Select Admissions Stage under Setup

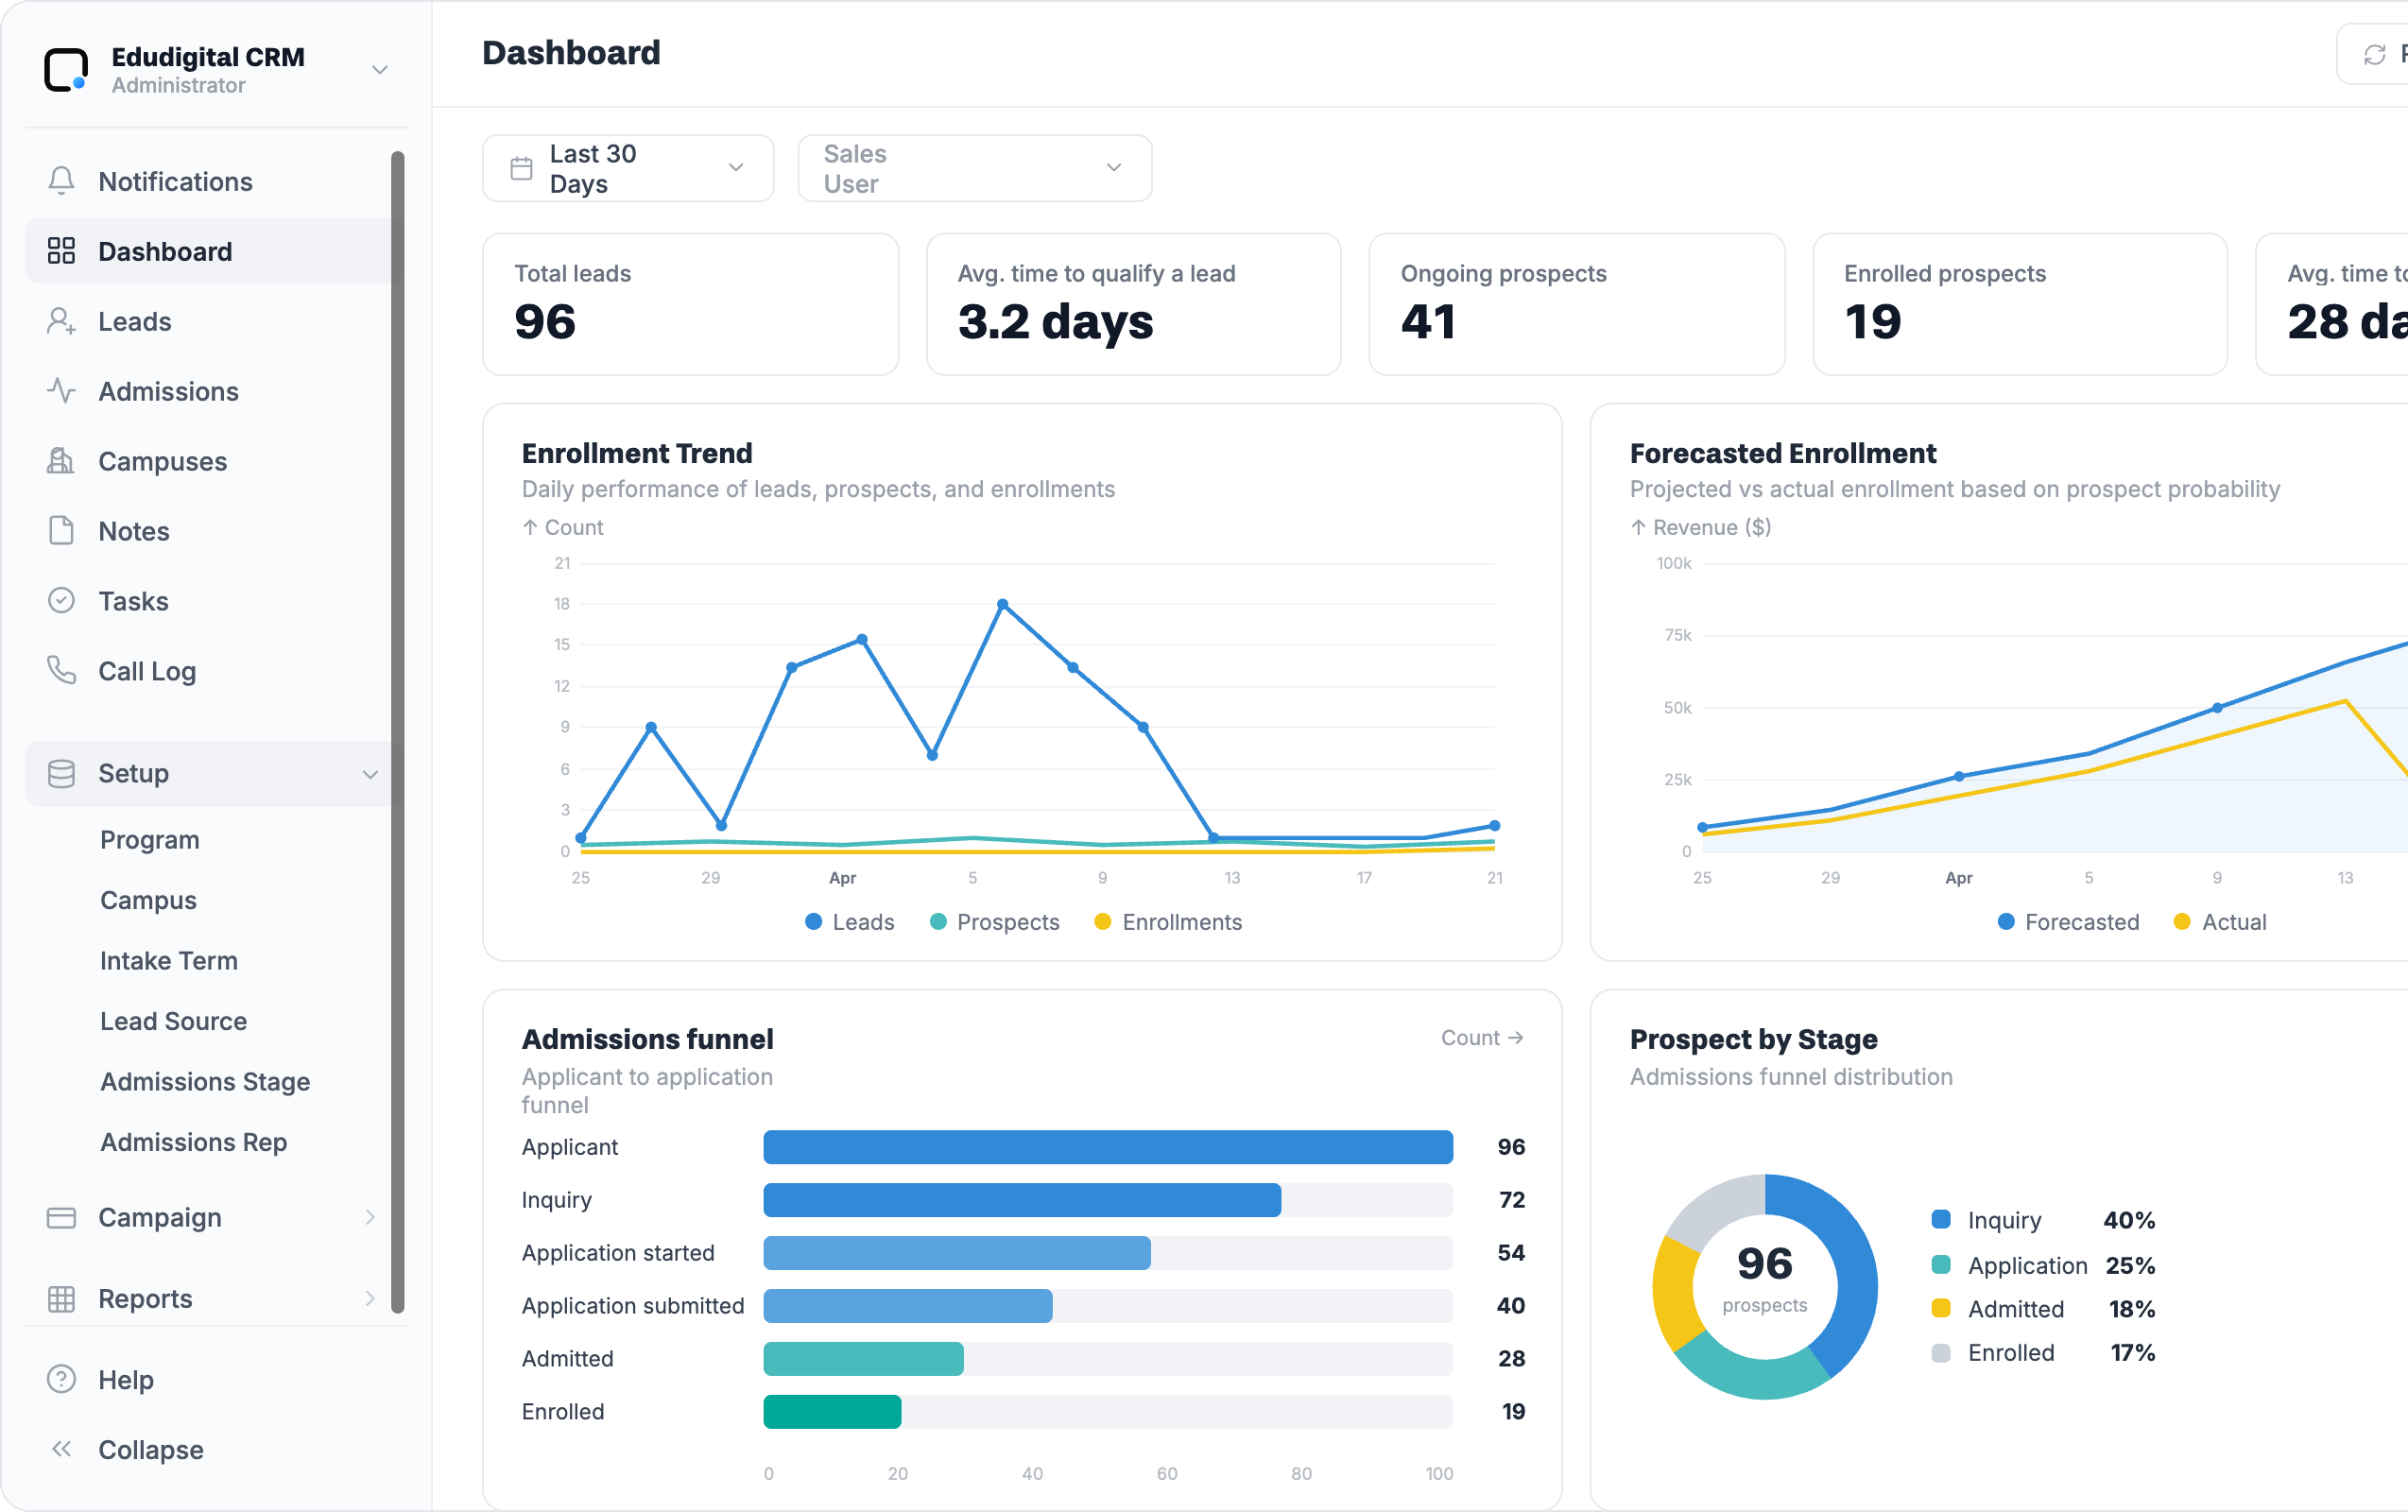click(205, 1082)
